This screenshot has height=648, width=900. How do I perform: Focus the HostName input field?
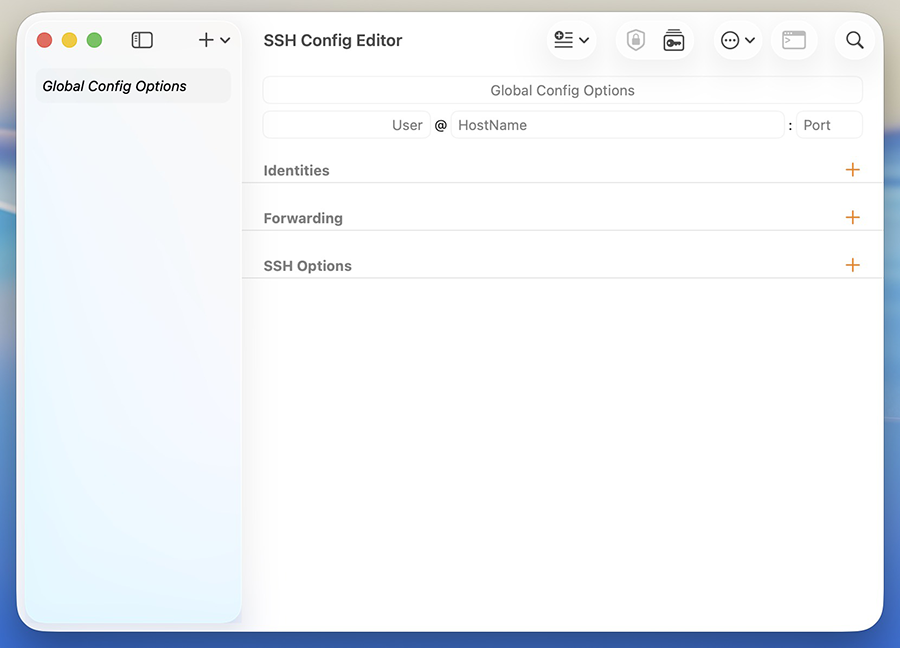617,125
